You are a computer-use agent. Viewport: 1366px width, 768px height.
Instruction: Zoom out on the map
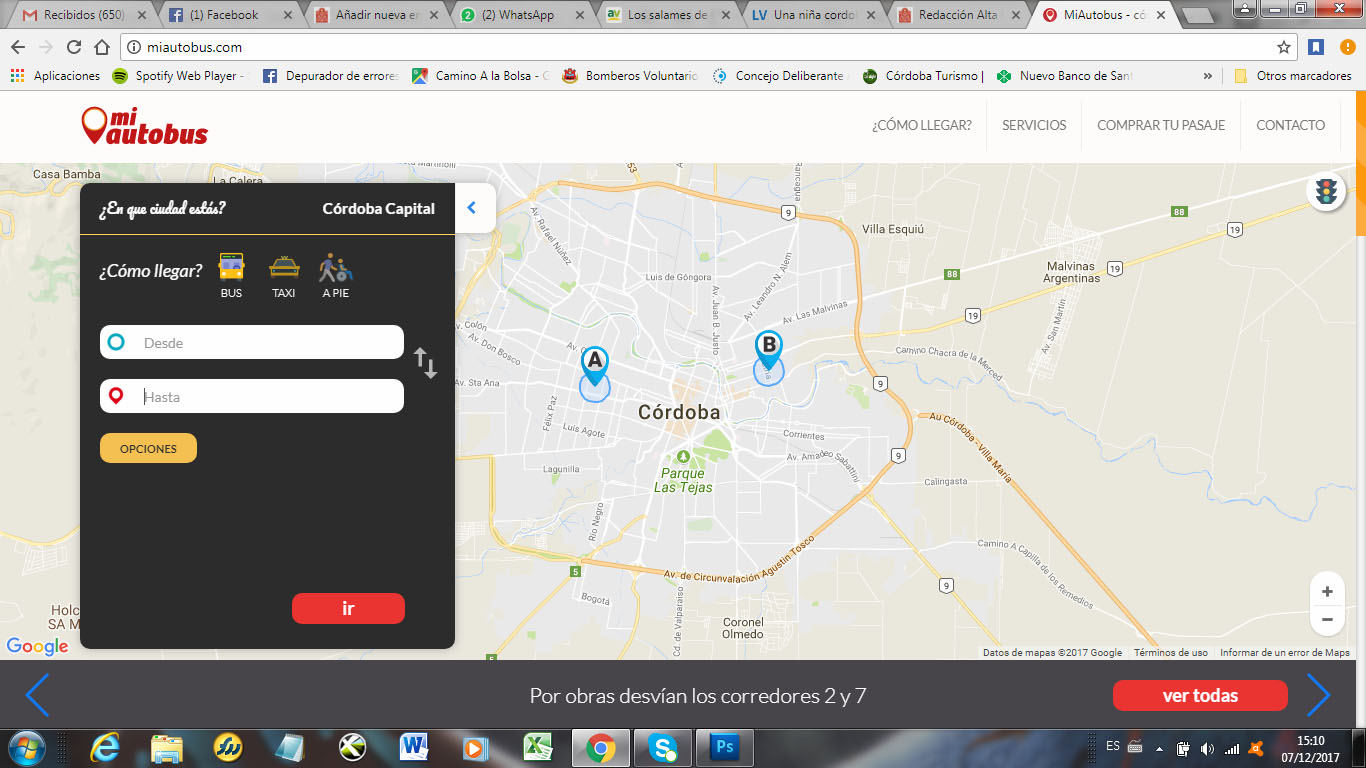click(x=1327, y=620)
